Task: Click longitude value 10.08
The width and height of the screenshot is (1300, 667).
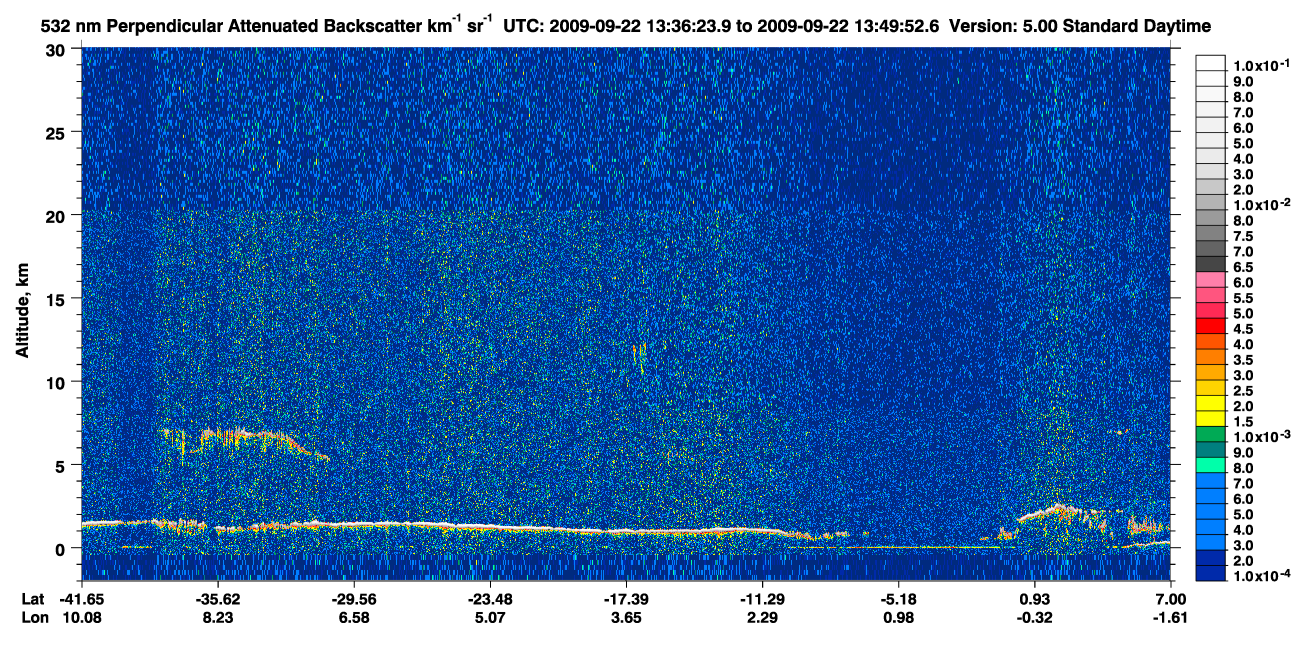Action: (82, 617)
